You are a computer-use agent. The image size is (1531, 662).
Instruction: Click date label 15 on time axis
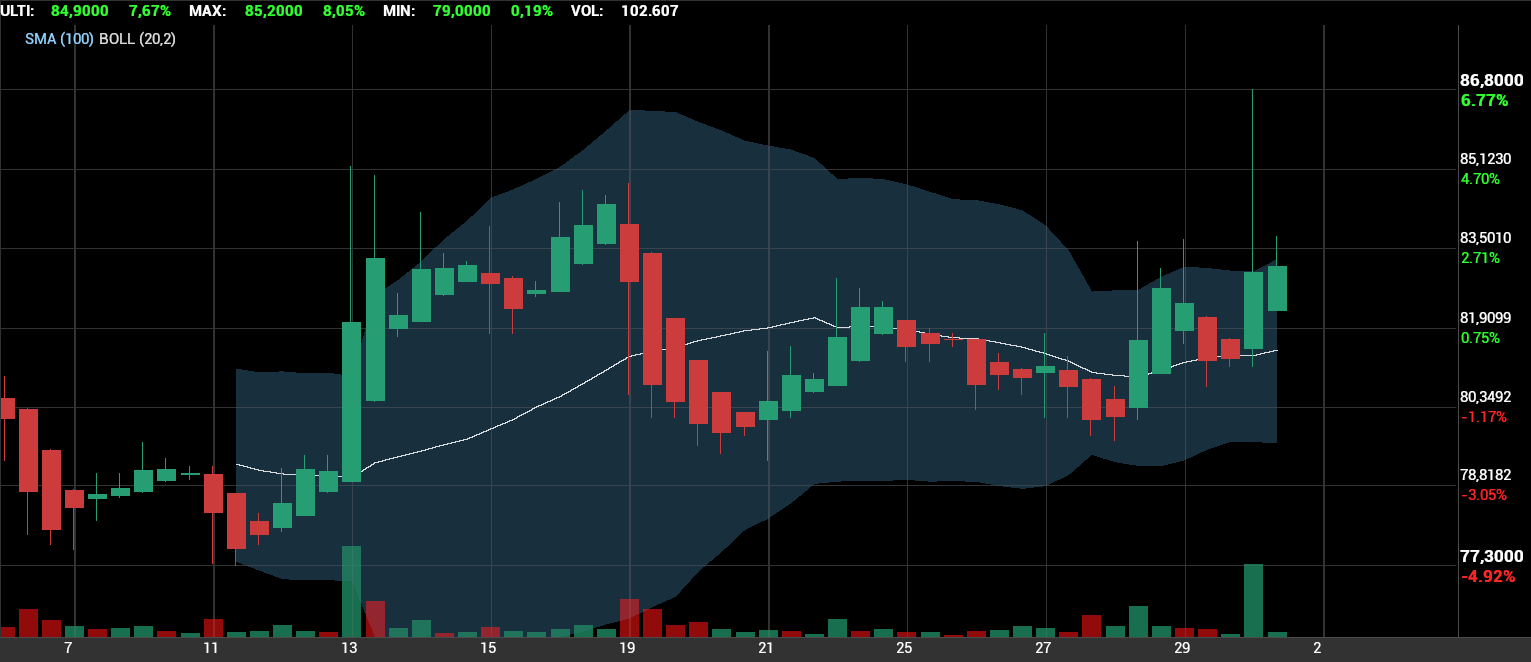tap(488, 649)
